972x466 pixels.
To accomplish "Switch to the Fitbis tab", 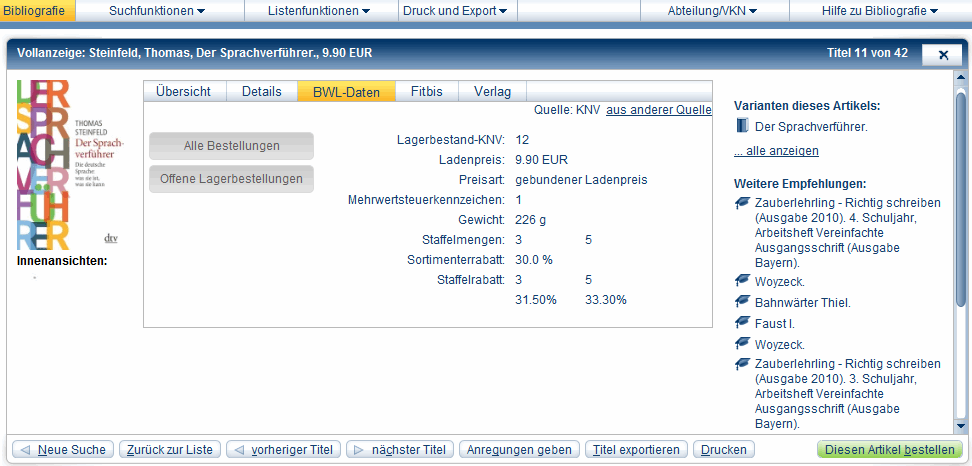I will (427, 92).
